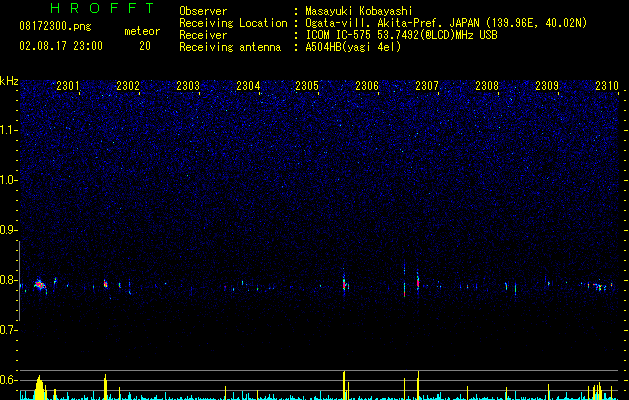Click the bright meteor echo before 2301

[x=39, y=285]
